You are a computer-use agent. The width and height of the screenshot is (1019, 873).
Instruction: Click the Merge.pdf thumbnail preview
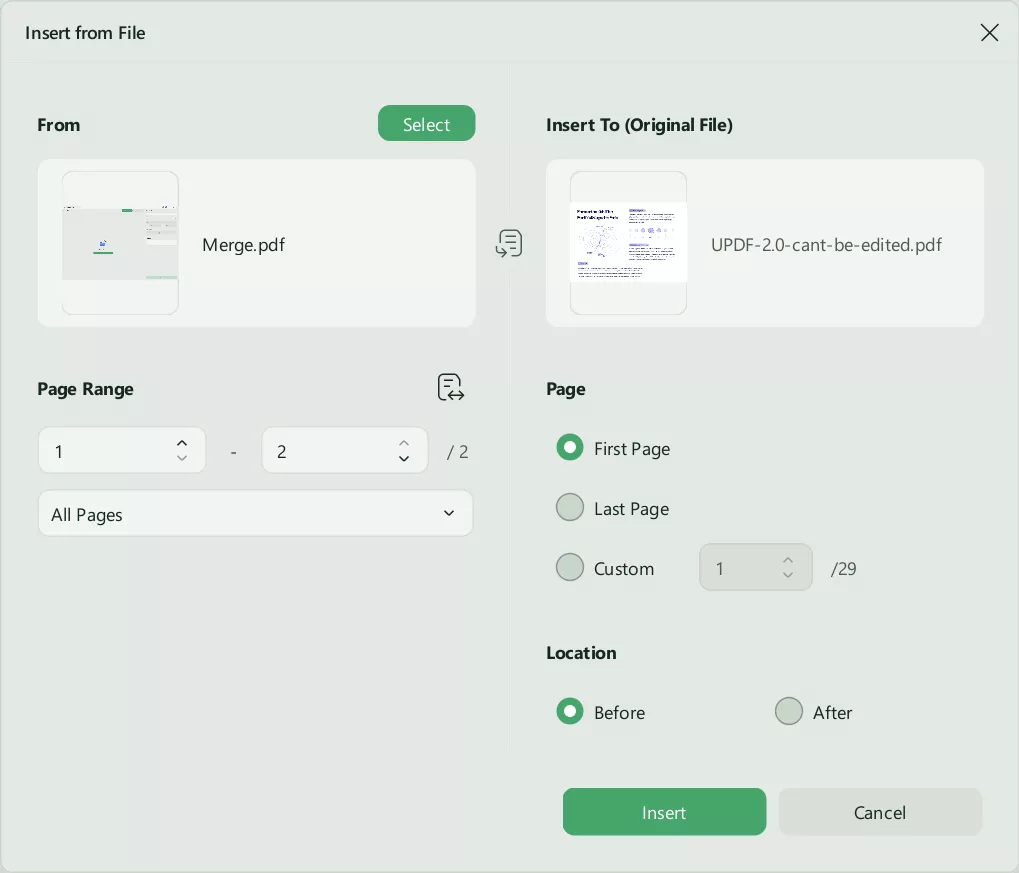coord(120,243)
